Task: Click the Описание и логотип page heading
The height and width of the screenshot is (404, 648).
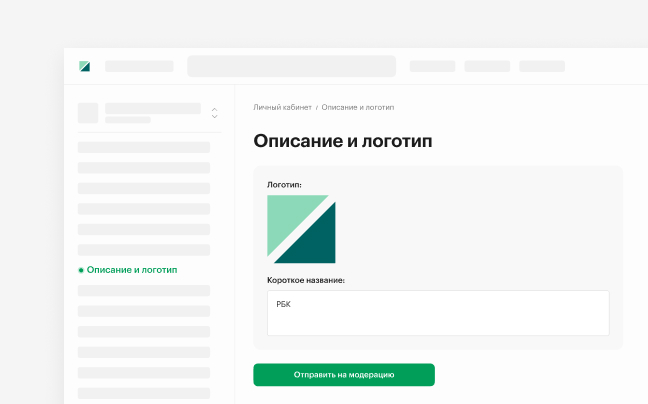Action: pyautogui.click(x=343, y=141)
